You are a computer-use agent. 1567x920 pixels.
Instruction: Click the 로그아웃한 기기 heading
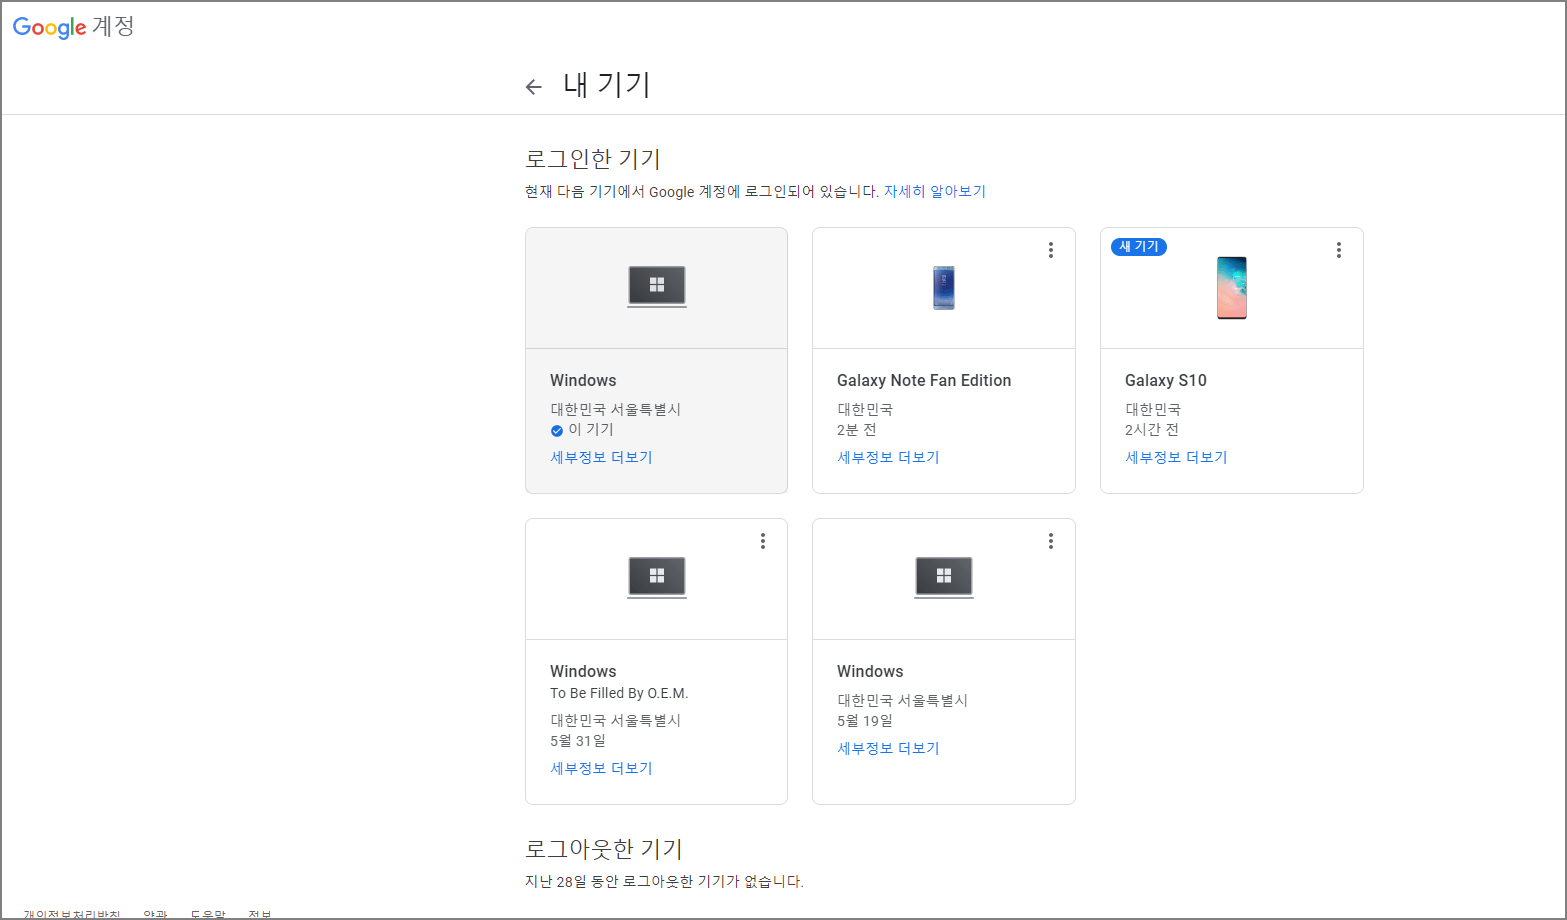[x=604, y=849]
